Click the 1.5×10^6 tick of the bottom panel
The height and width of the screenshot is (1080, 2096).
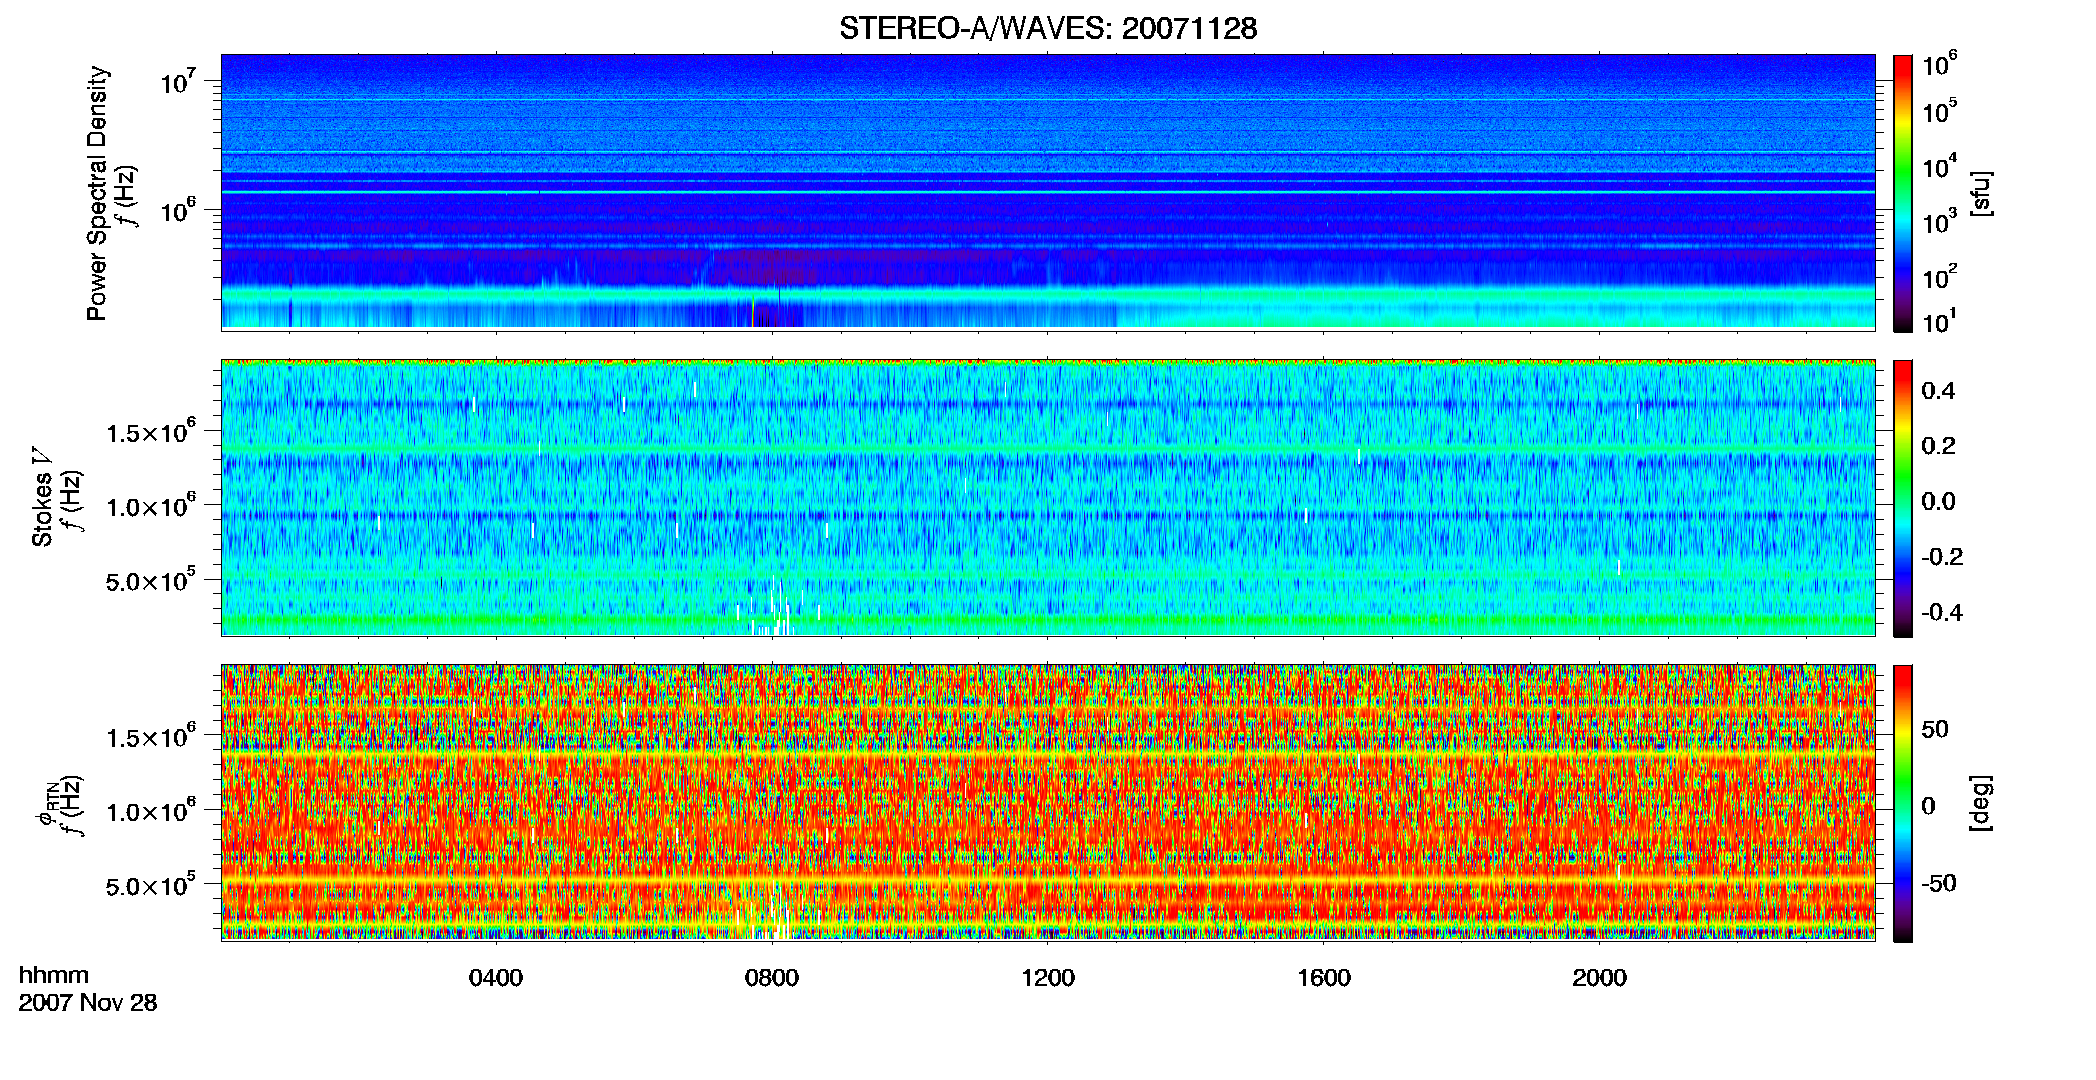click(x=150, y=736)
